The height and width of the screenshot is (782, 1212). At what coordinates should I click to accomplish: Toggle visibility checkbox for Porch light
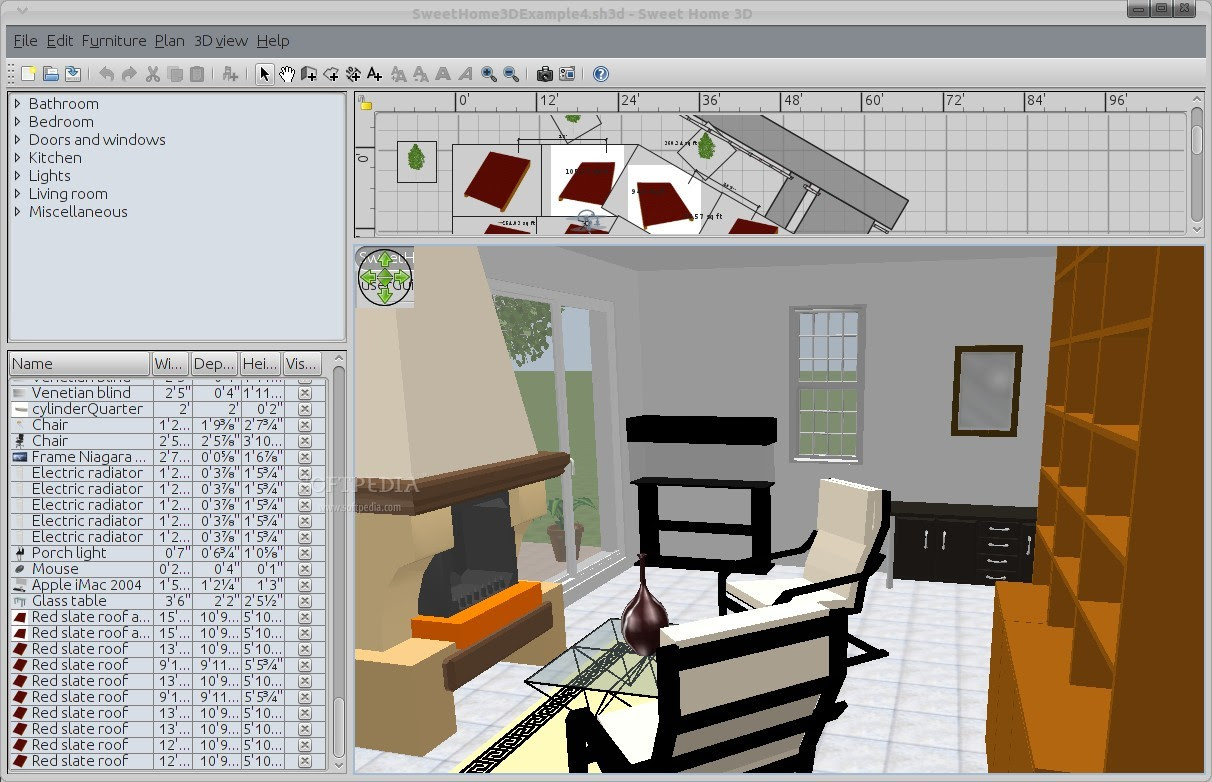point(304,553)
